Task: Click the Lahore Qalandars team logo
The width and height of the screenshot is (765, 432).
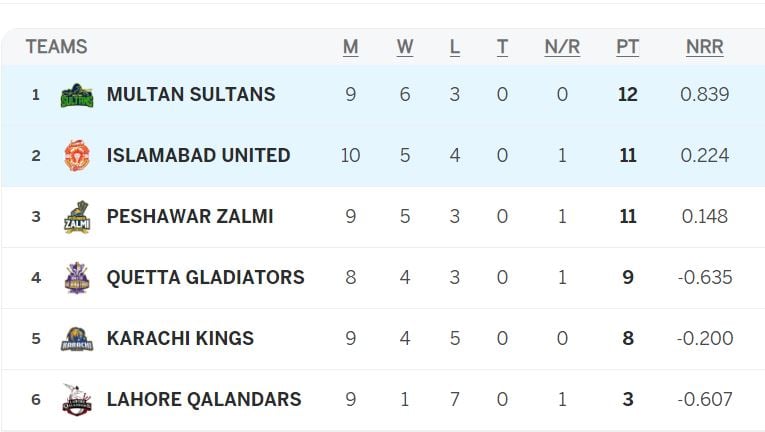Action: pos(77,400)
